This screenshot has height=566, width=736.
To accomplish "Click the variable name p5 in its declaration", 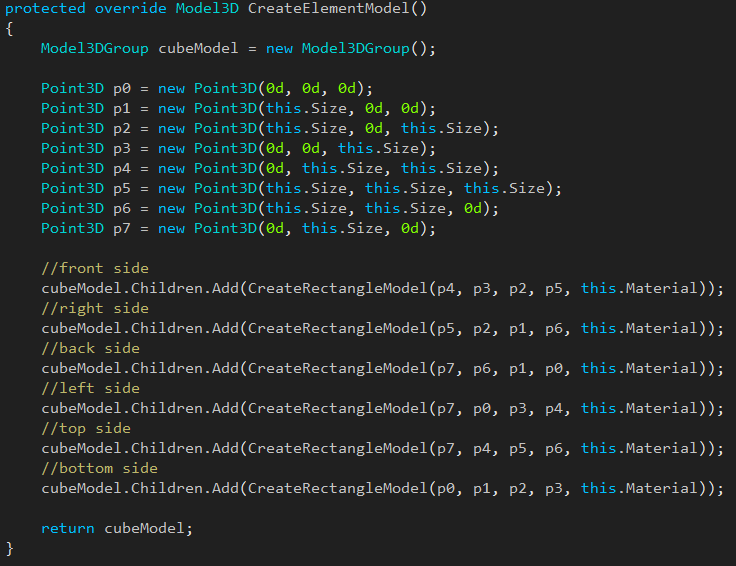I will 122,189.
